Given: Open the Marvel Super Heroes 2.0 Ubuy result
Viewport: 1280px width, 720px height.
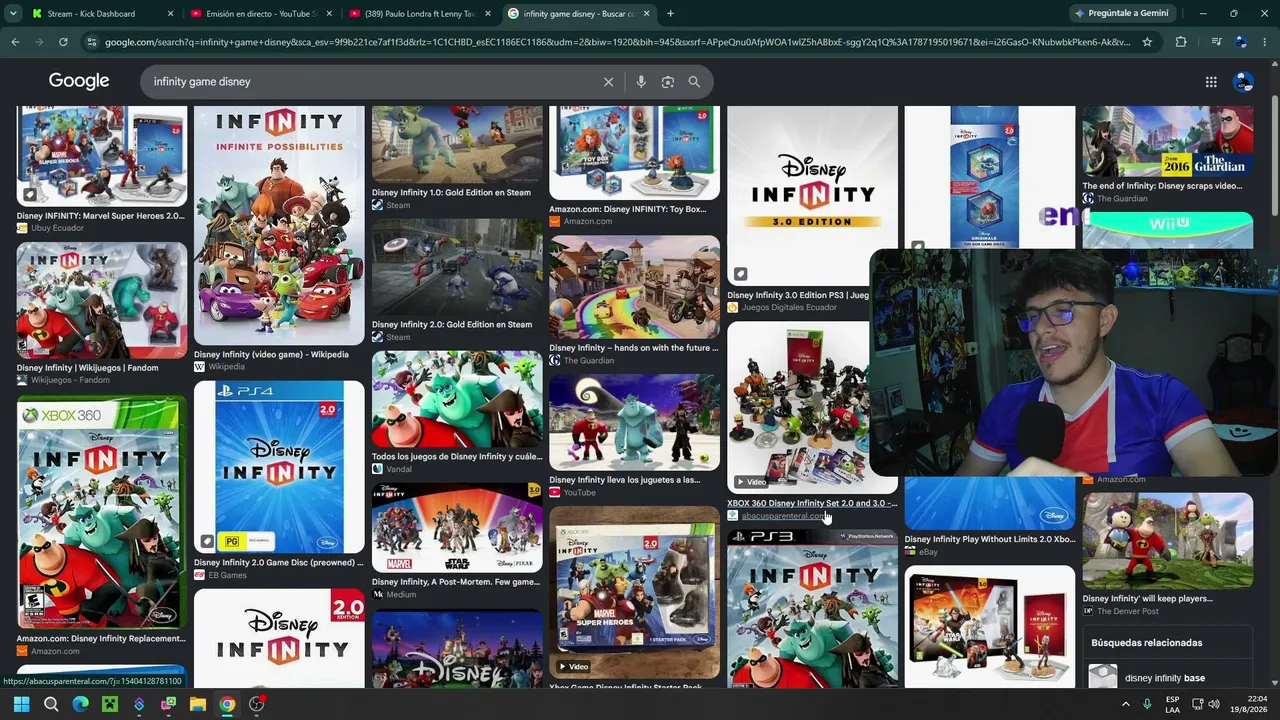Looking at the screenshot, I should [100, 216].
